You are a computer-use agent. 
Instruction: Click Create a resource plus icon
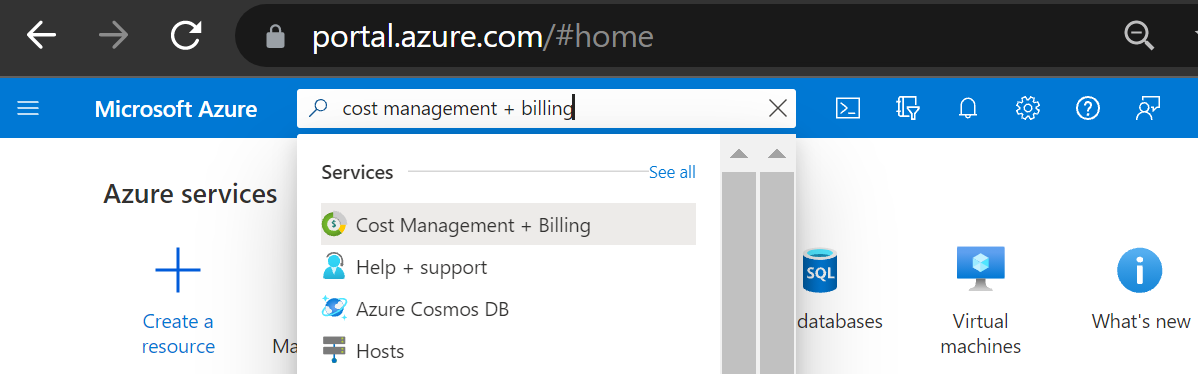point(178,270)
